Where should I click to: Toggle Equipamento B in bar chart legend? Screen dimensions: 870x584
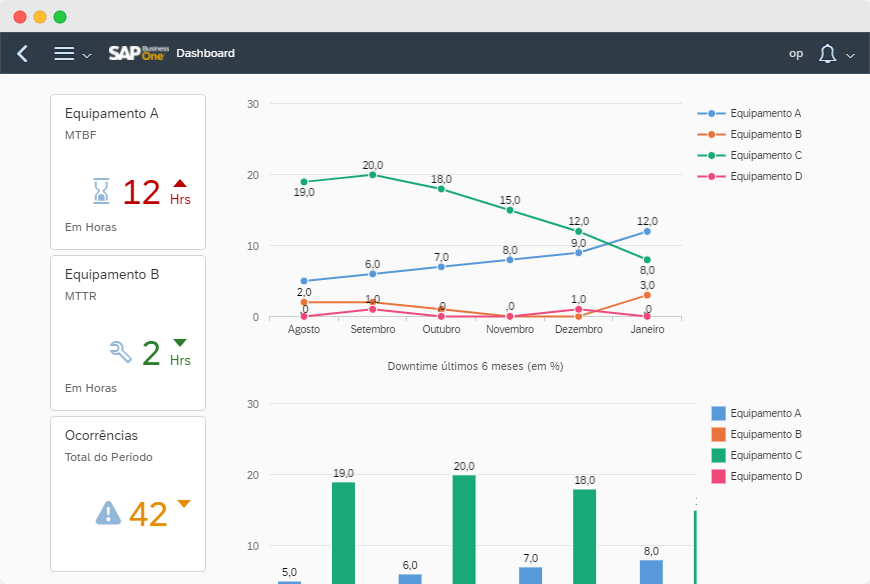[756, 434]
